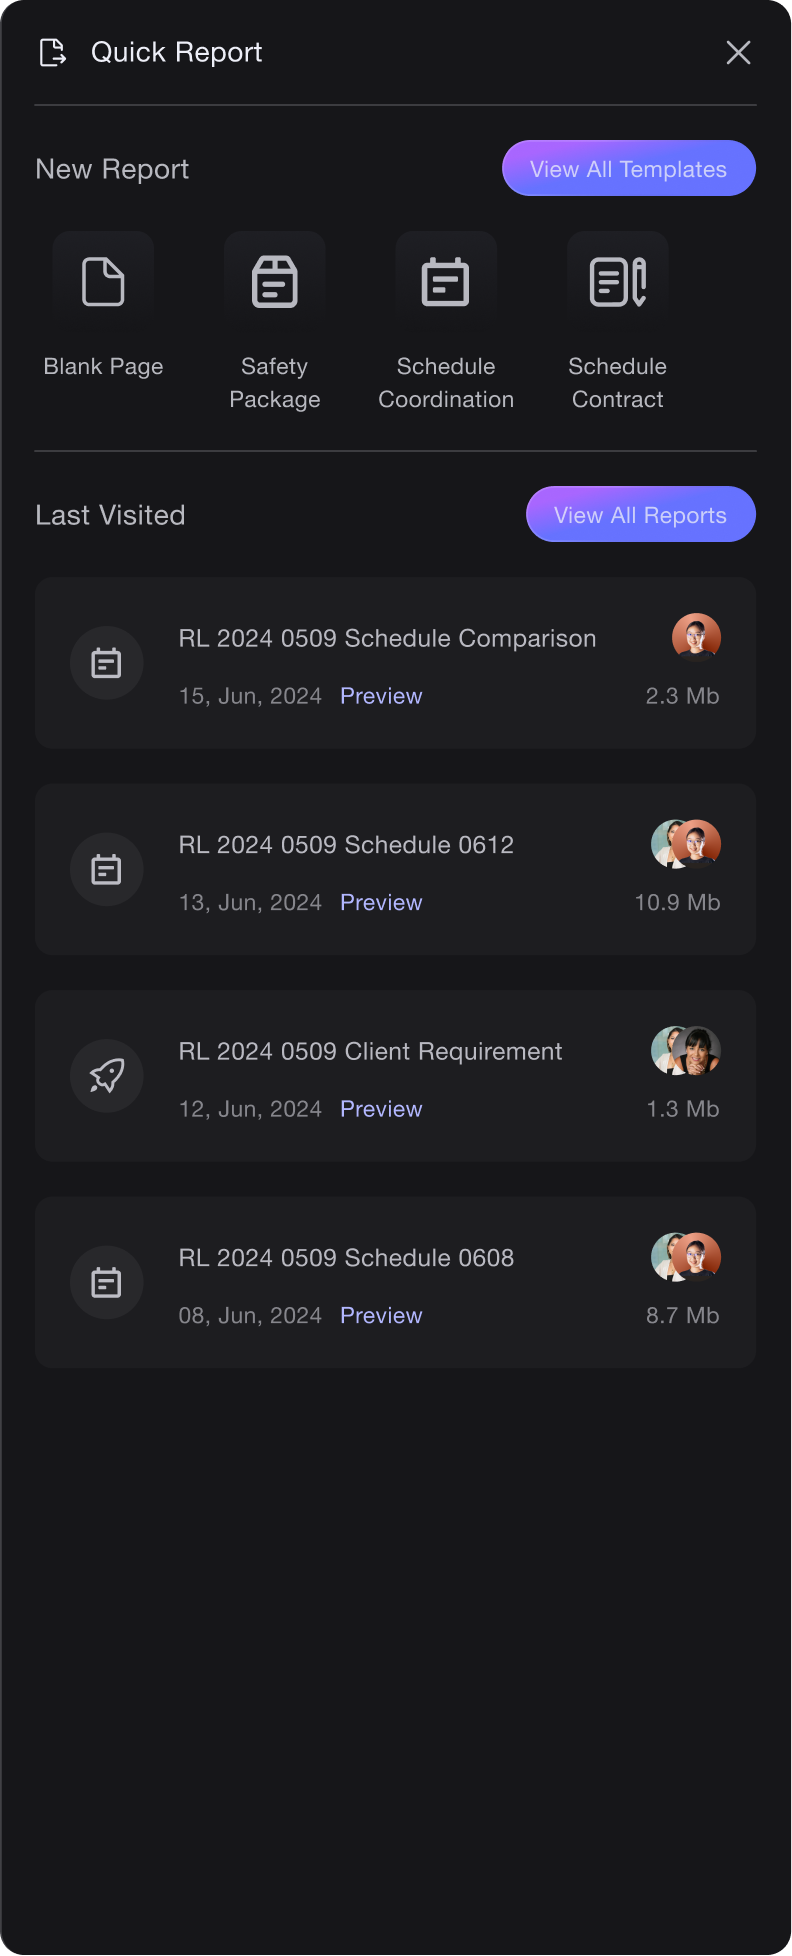Click the Schedule Comparison user avatar
Screen dimensions: 792x1956
[696, 638]
